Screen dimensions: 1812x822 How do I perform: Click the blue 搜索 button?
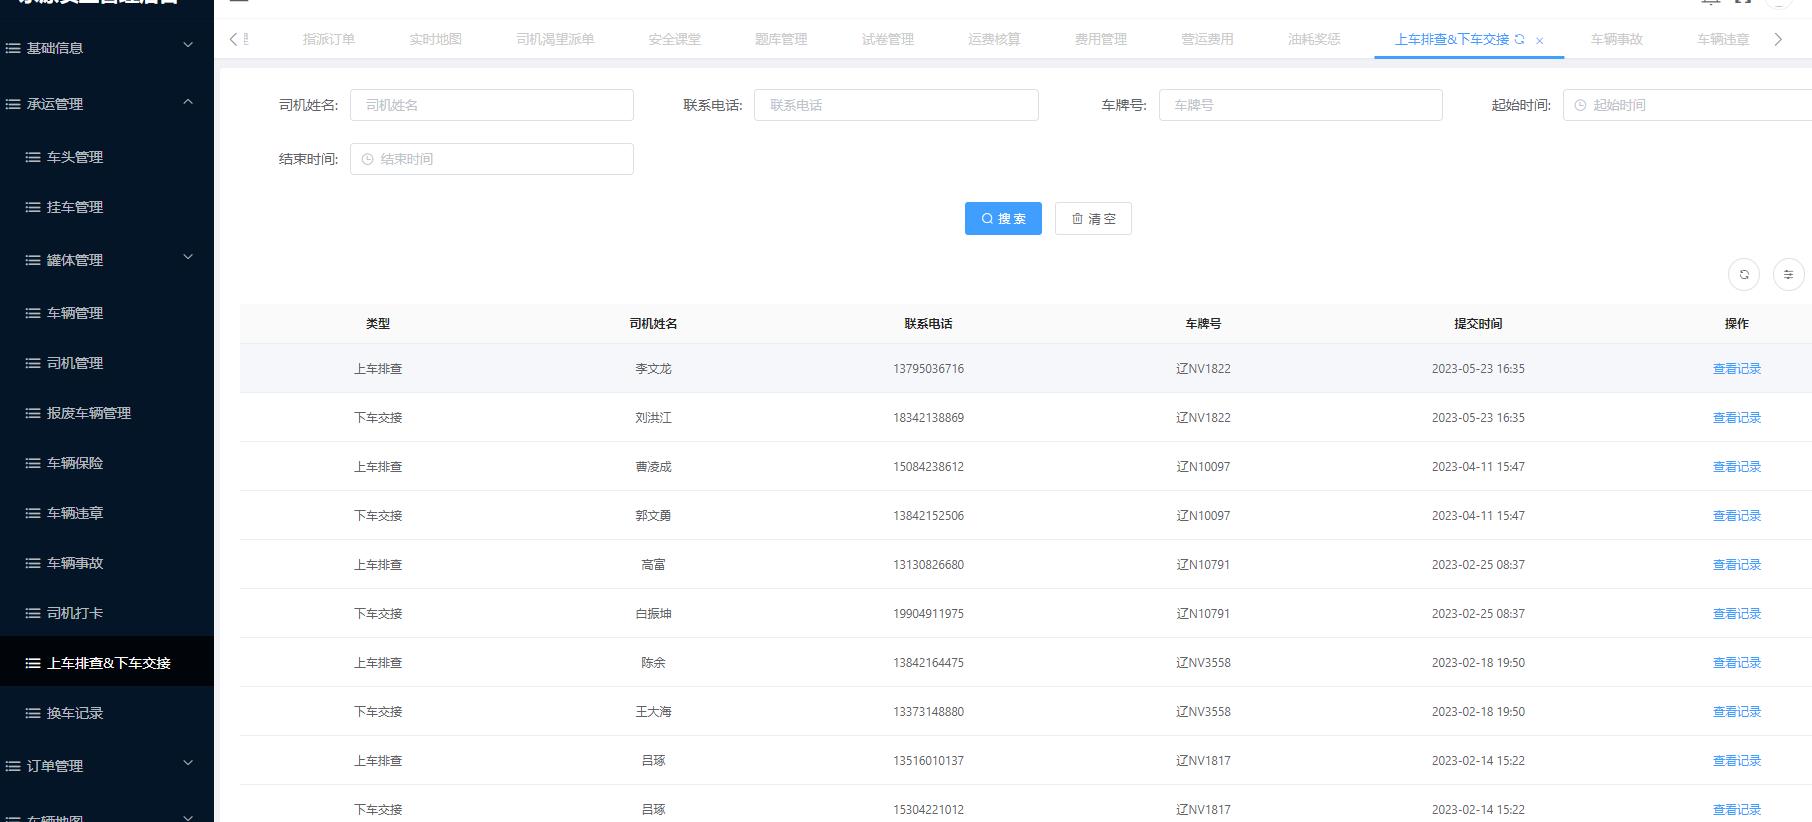click(1003, 218)
